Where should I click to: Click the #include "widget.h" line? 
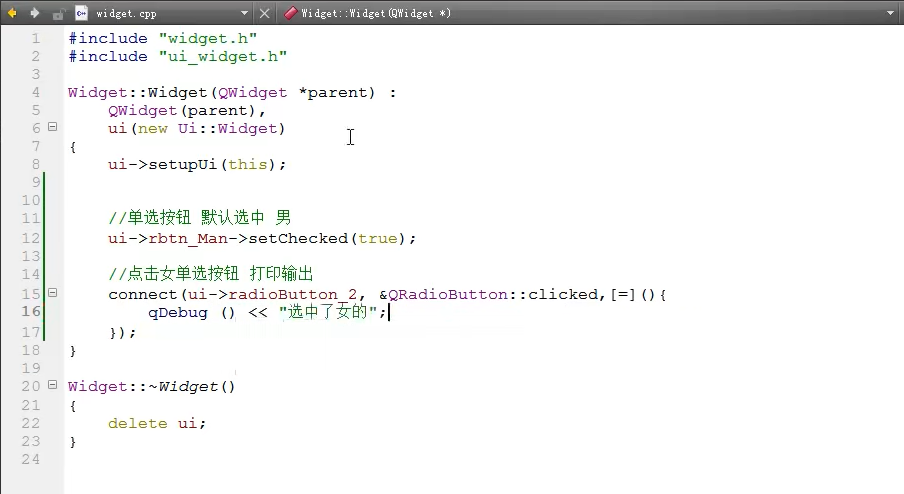coord(163,39)
